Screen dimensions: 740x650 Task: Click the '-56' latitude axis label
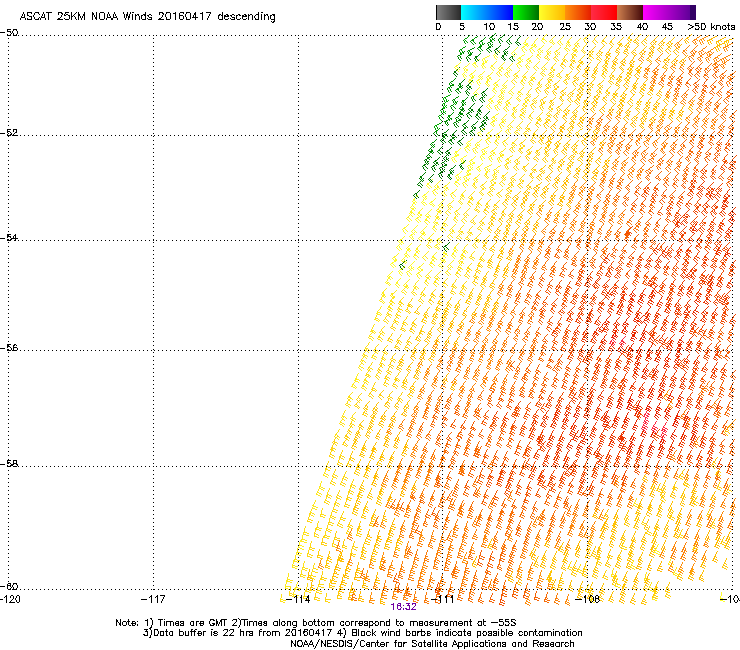click(x=9, y=347)
